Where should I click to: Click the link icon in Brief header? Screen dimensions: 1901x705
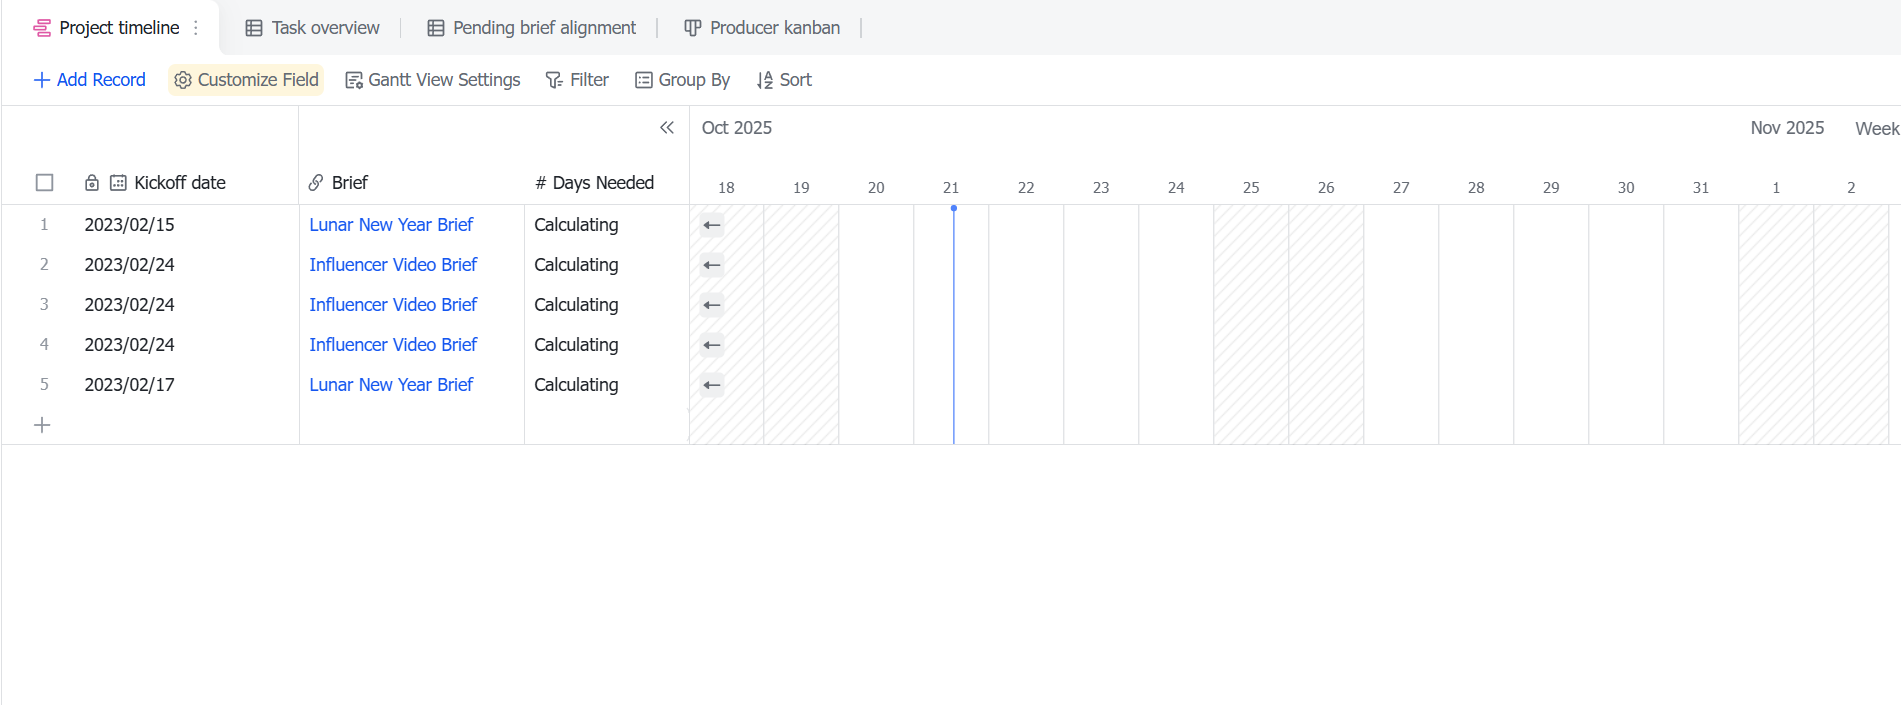pos(316,183)
